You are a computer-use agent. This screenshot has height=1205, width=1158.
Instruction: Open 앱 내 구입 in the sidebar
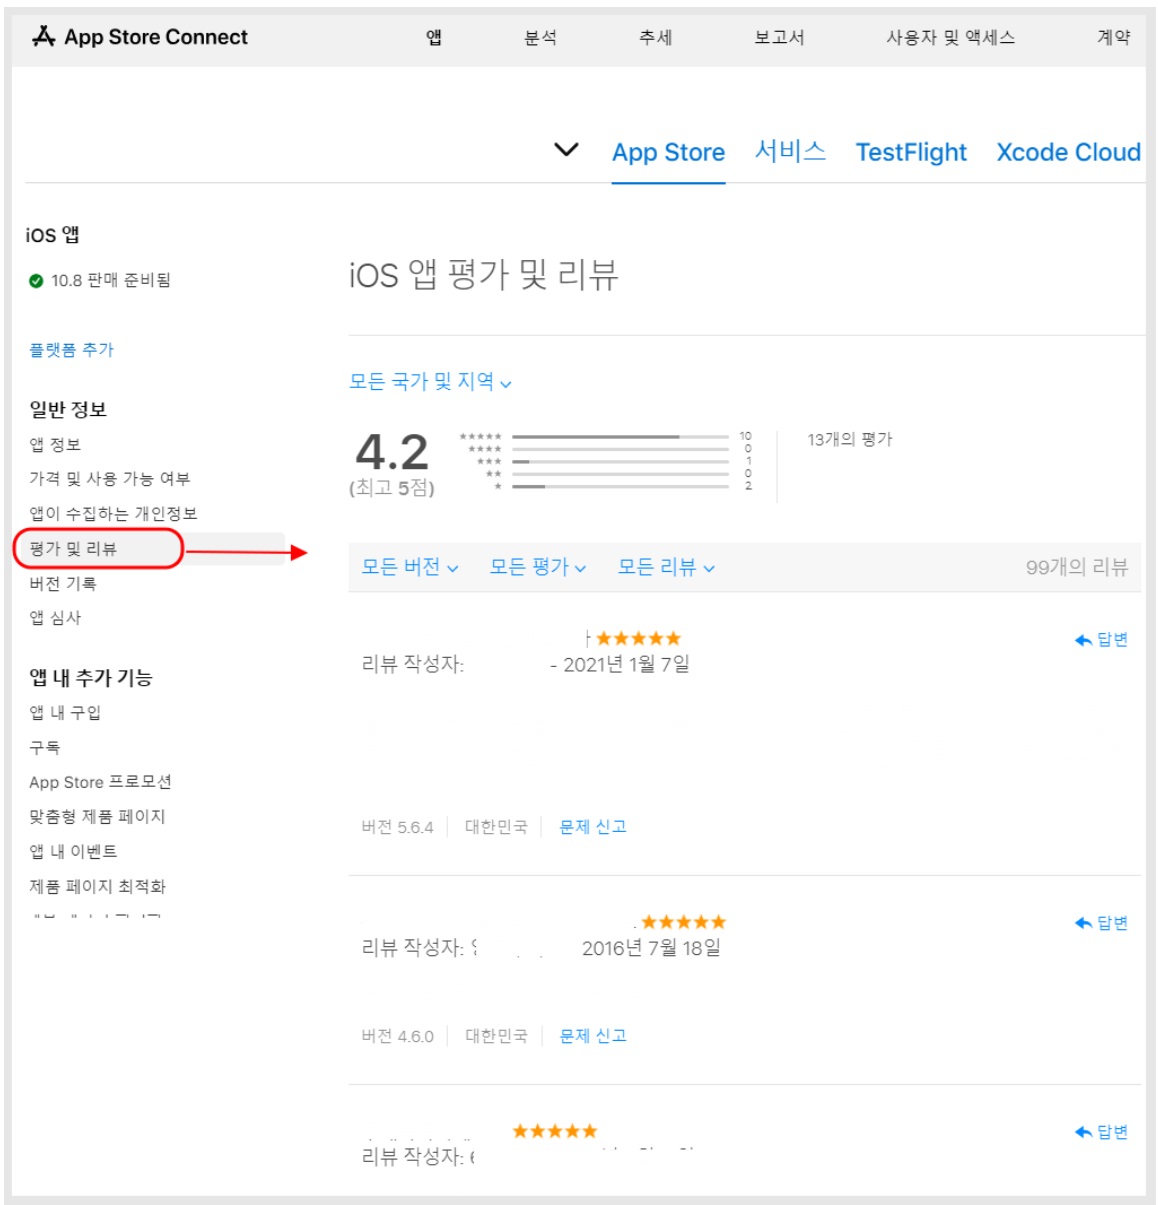[65, 712]
